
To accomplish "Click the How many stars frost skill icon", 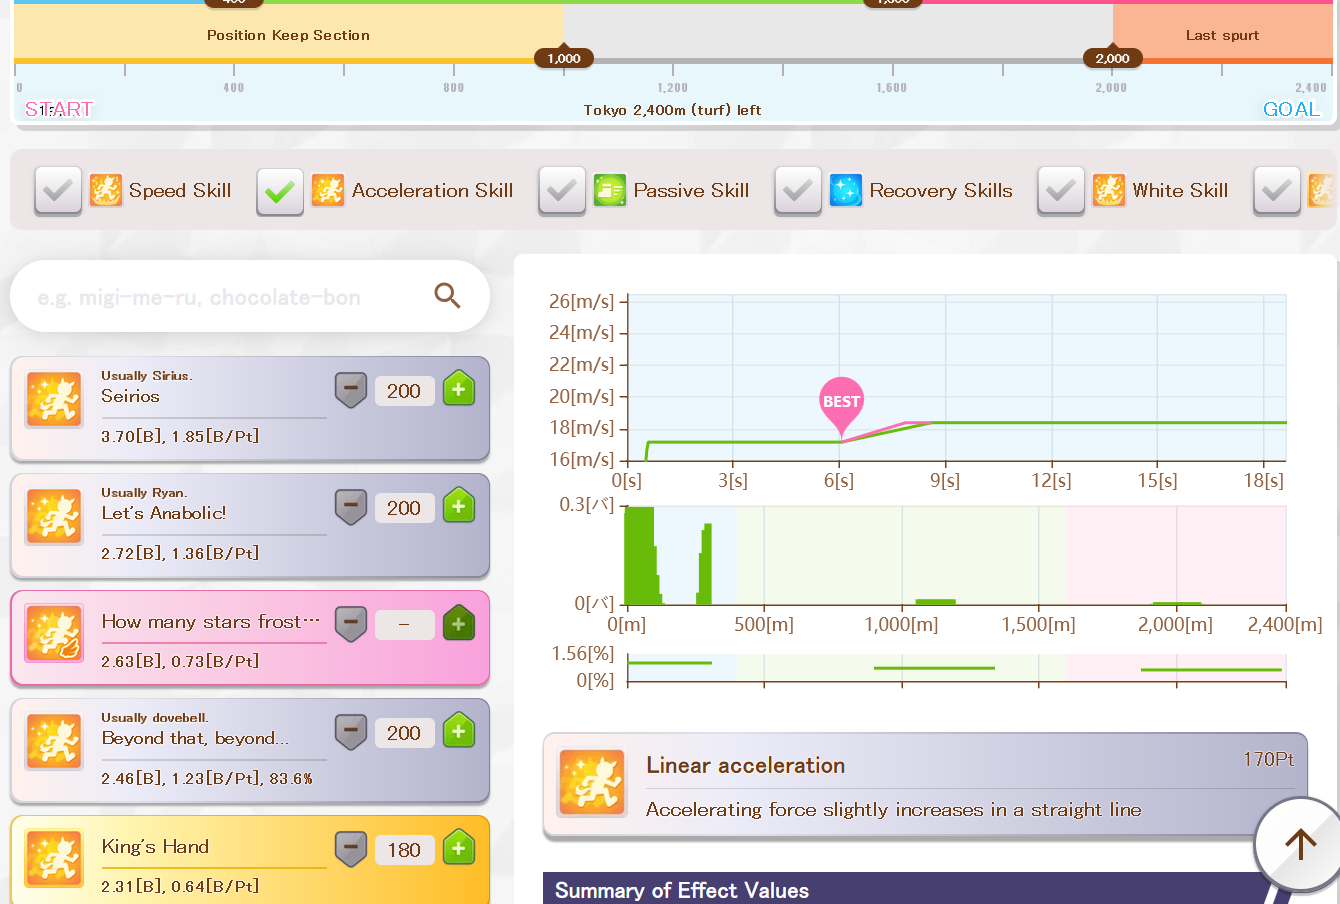I will pos(54,634).
